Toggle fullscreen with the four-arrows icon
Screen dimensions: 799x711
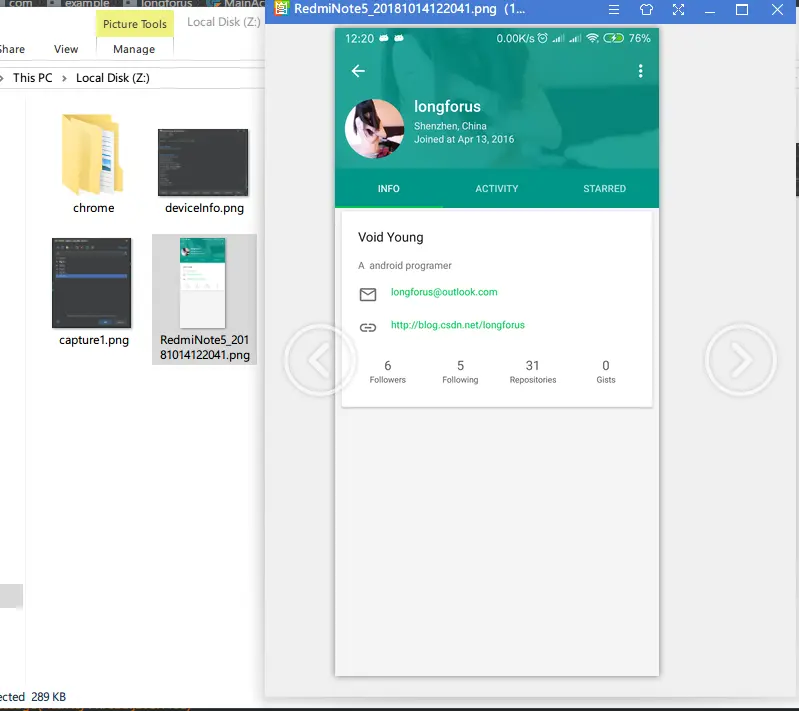(678, 10)
